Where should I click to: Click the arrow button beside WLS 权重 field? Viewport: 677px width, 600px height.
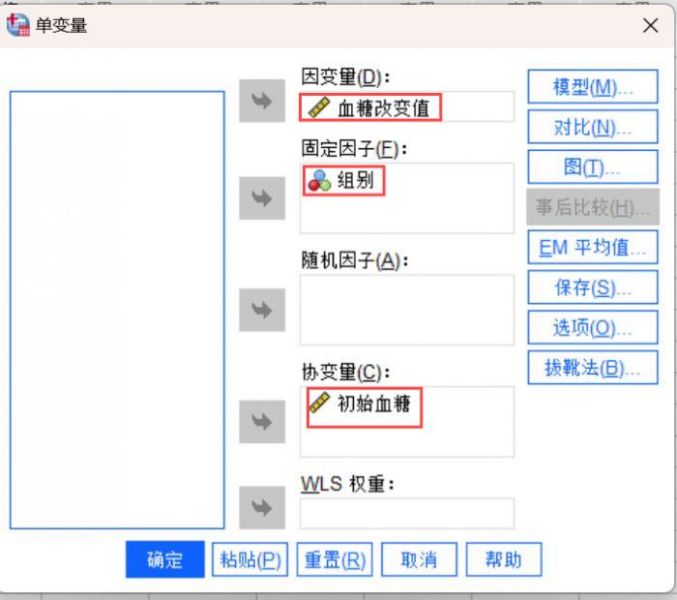262,508
